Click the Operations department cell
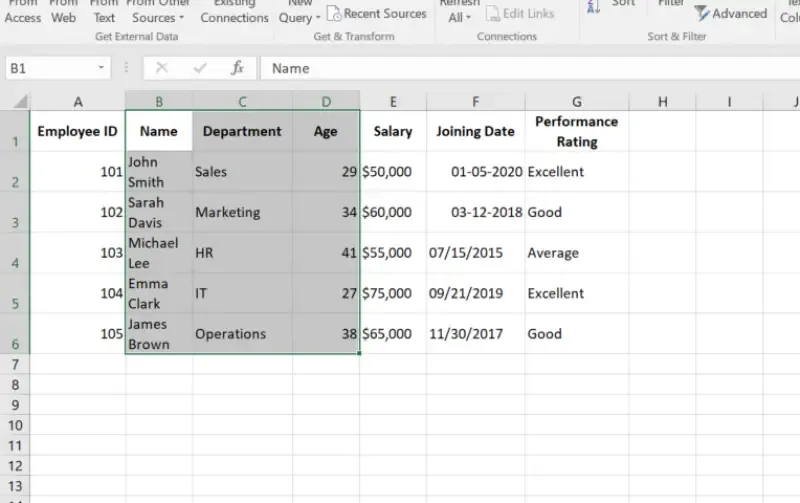Viewport: 800px width, 503px height. [242, 334]
